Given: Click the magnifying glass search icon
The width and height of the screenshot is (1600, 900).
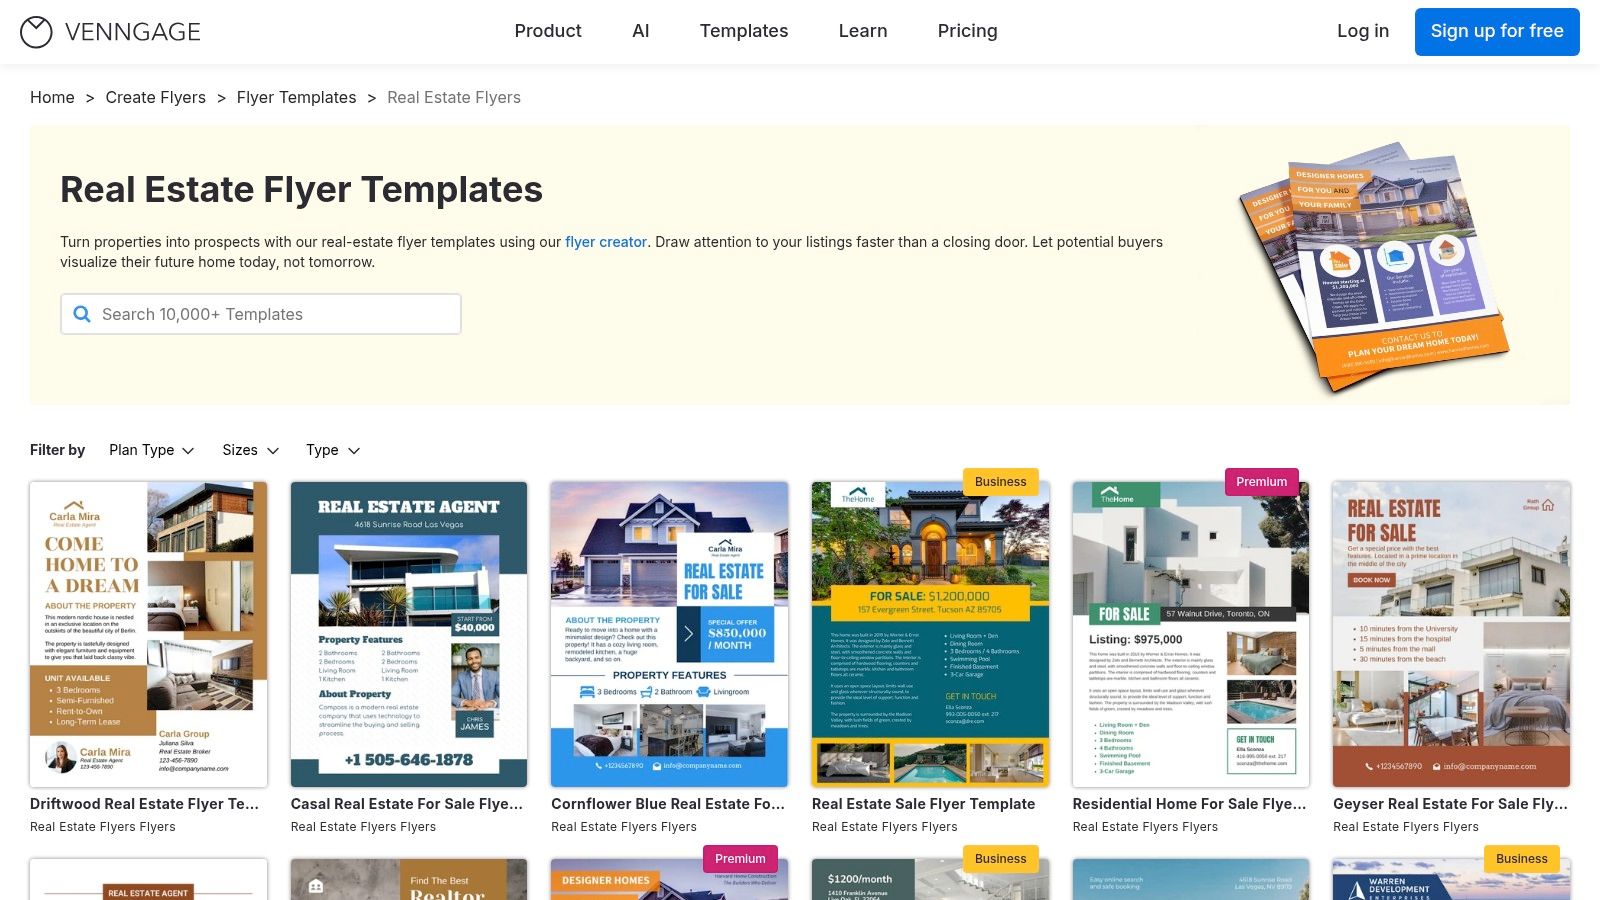Looking at the screenshot, I should tap(82, 314).
